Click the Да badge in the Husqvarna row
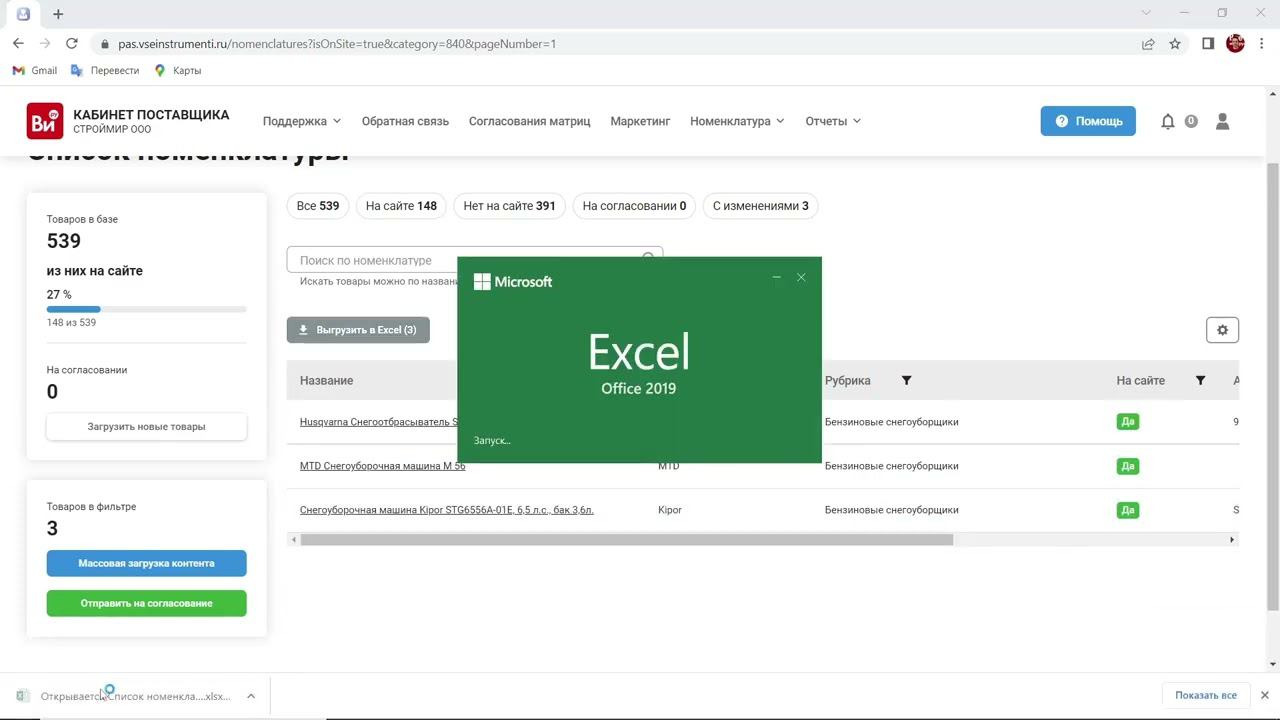 pos(1128,422)
